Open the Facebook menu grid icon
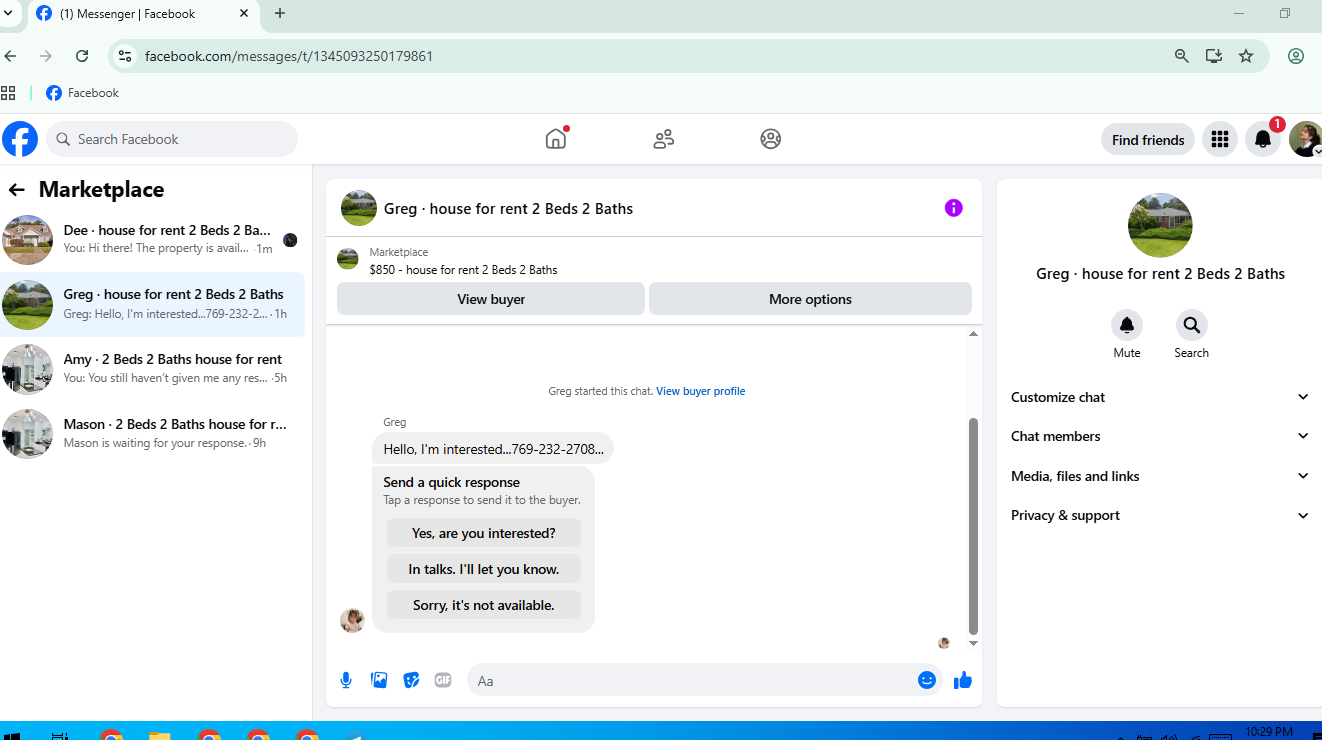The image size is (1322, 740). [1219, 139]
